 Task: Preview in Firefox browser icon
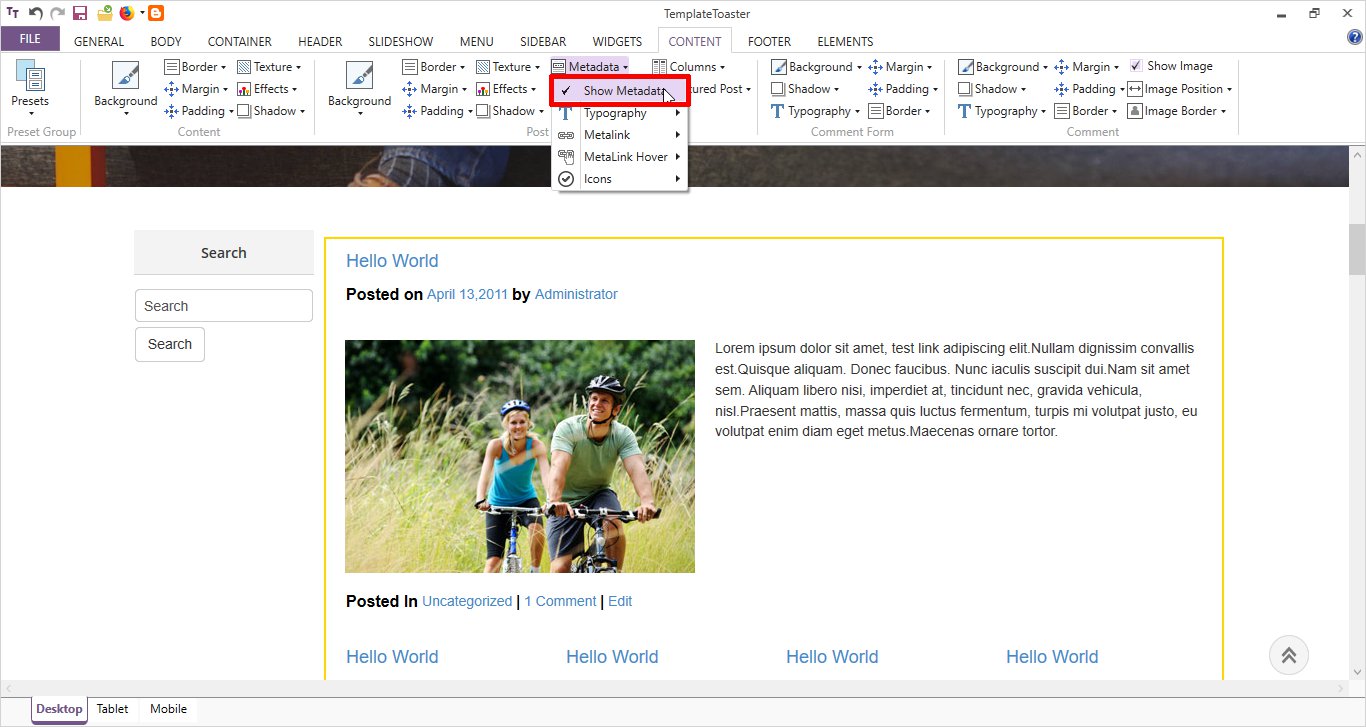[x=126, y=13]
